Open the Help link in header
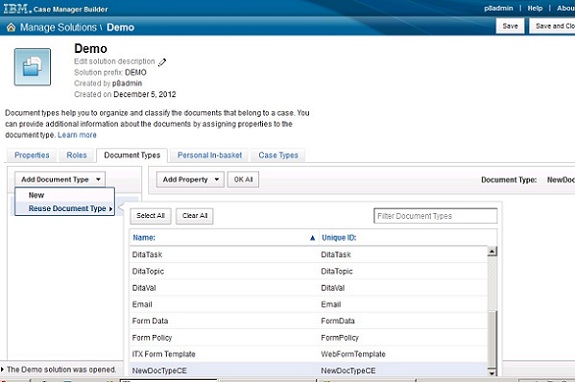 coord(535,8)
